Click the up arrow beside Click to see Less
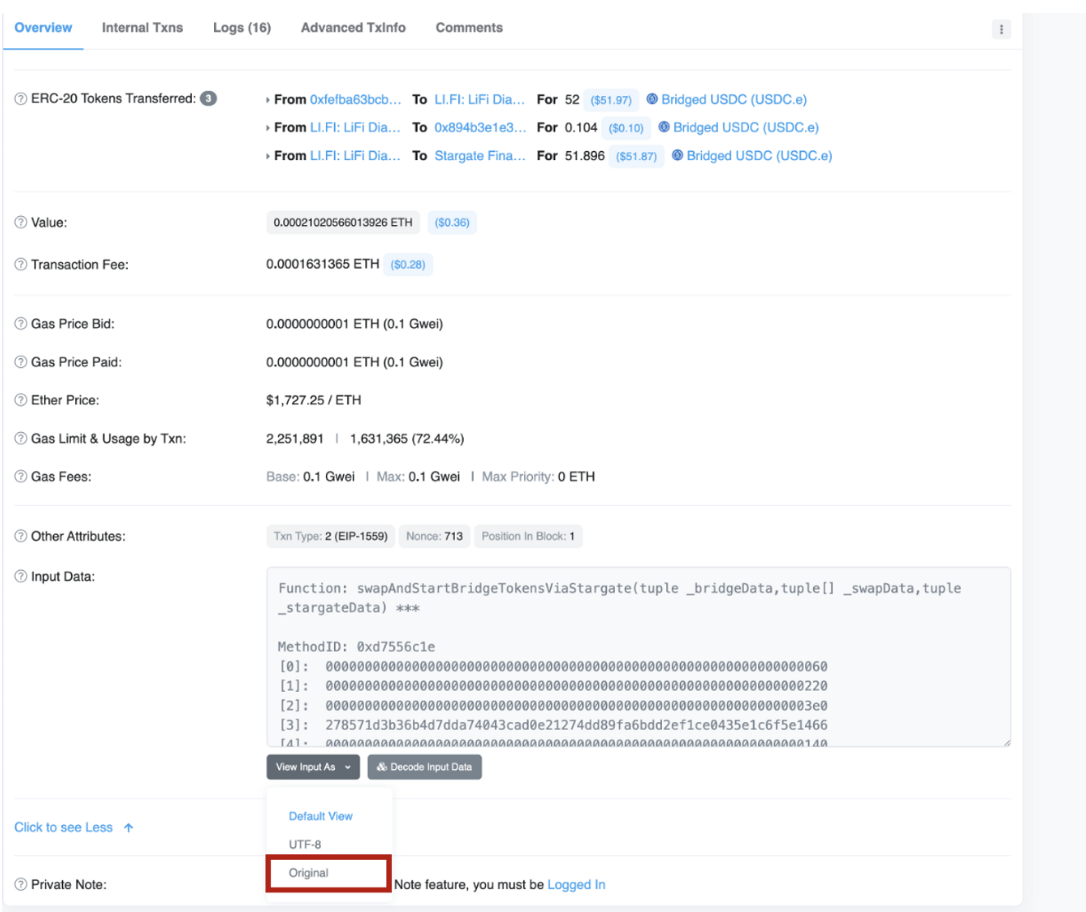Viewport: 1086px width, 912px height. (128, 828)
